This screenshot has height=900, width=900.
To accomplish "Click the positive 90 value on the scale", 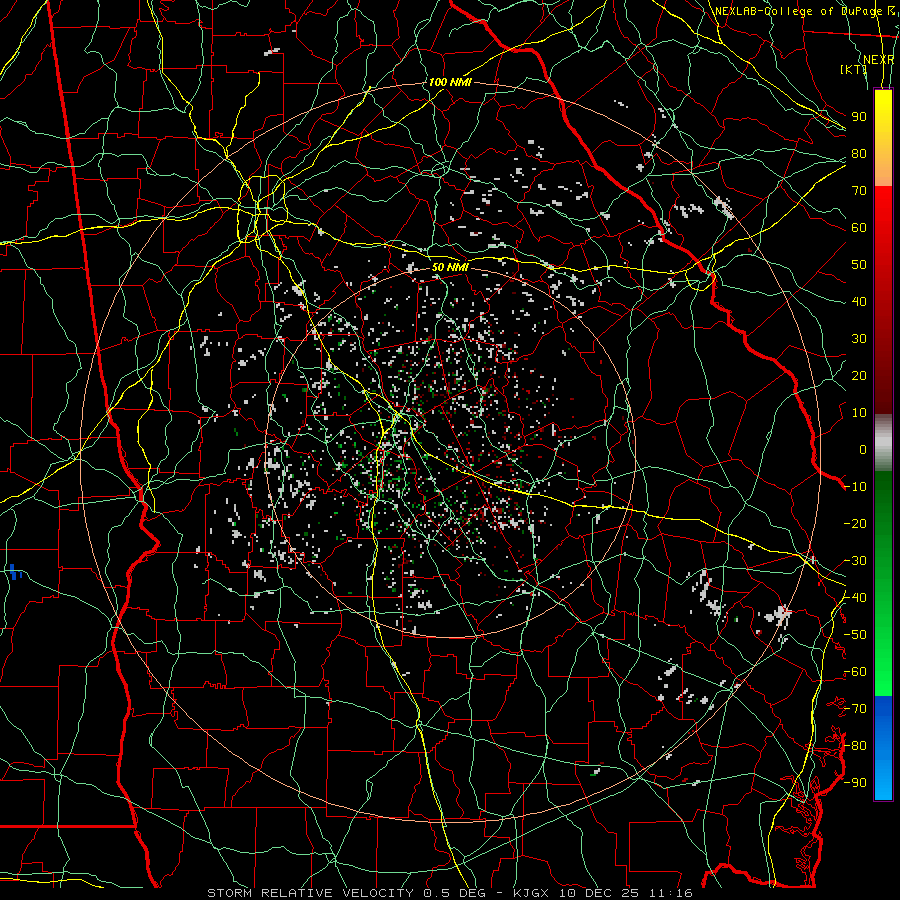I will (859, 117).
